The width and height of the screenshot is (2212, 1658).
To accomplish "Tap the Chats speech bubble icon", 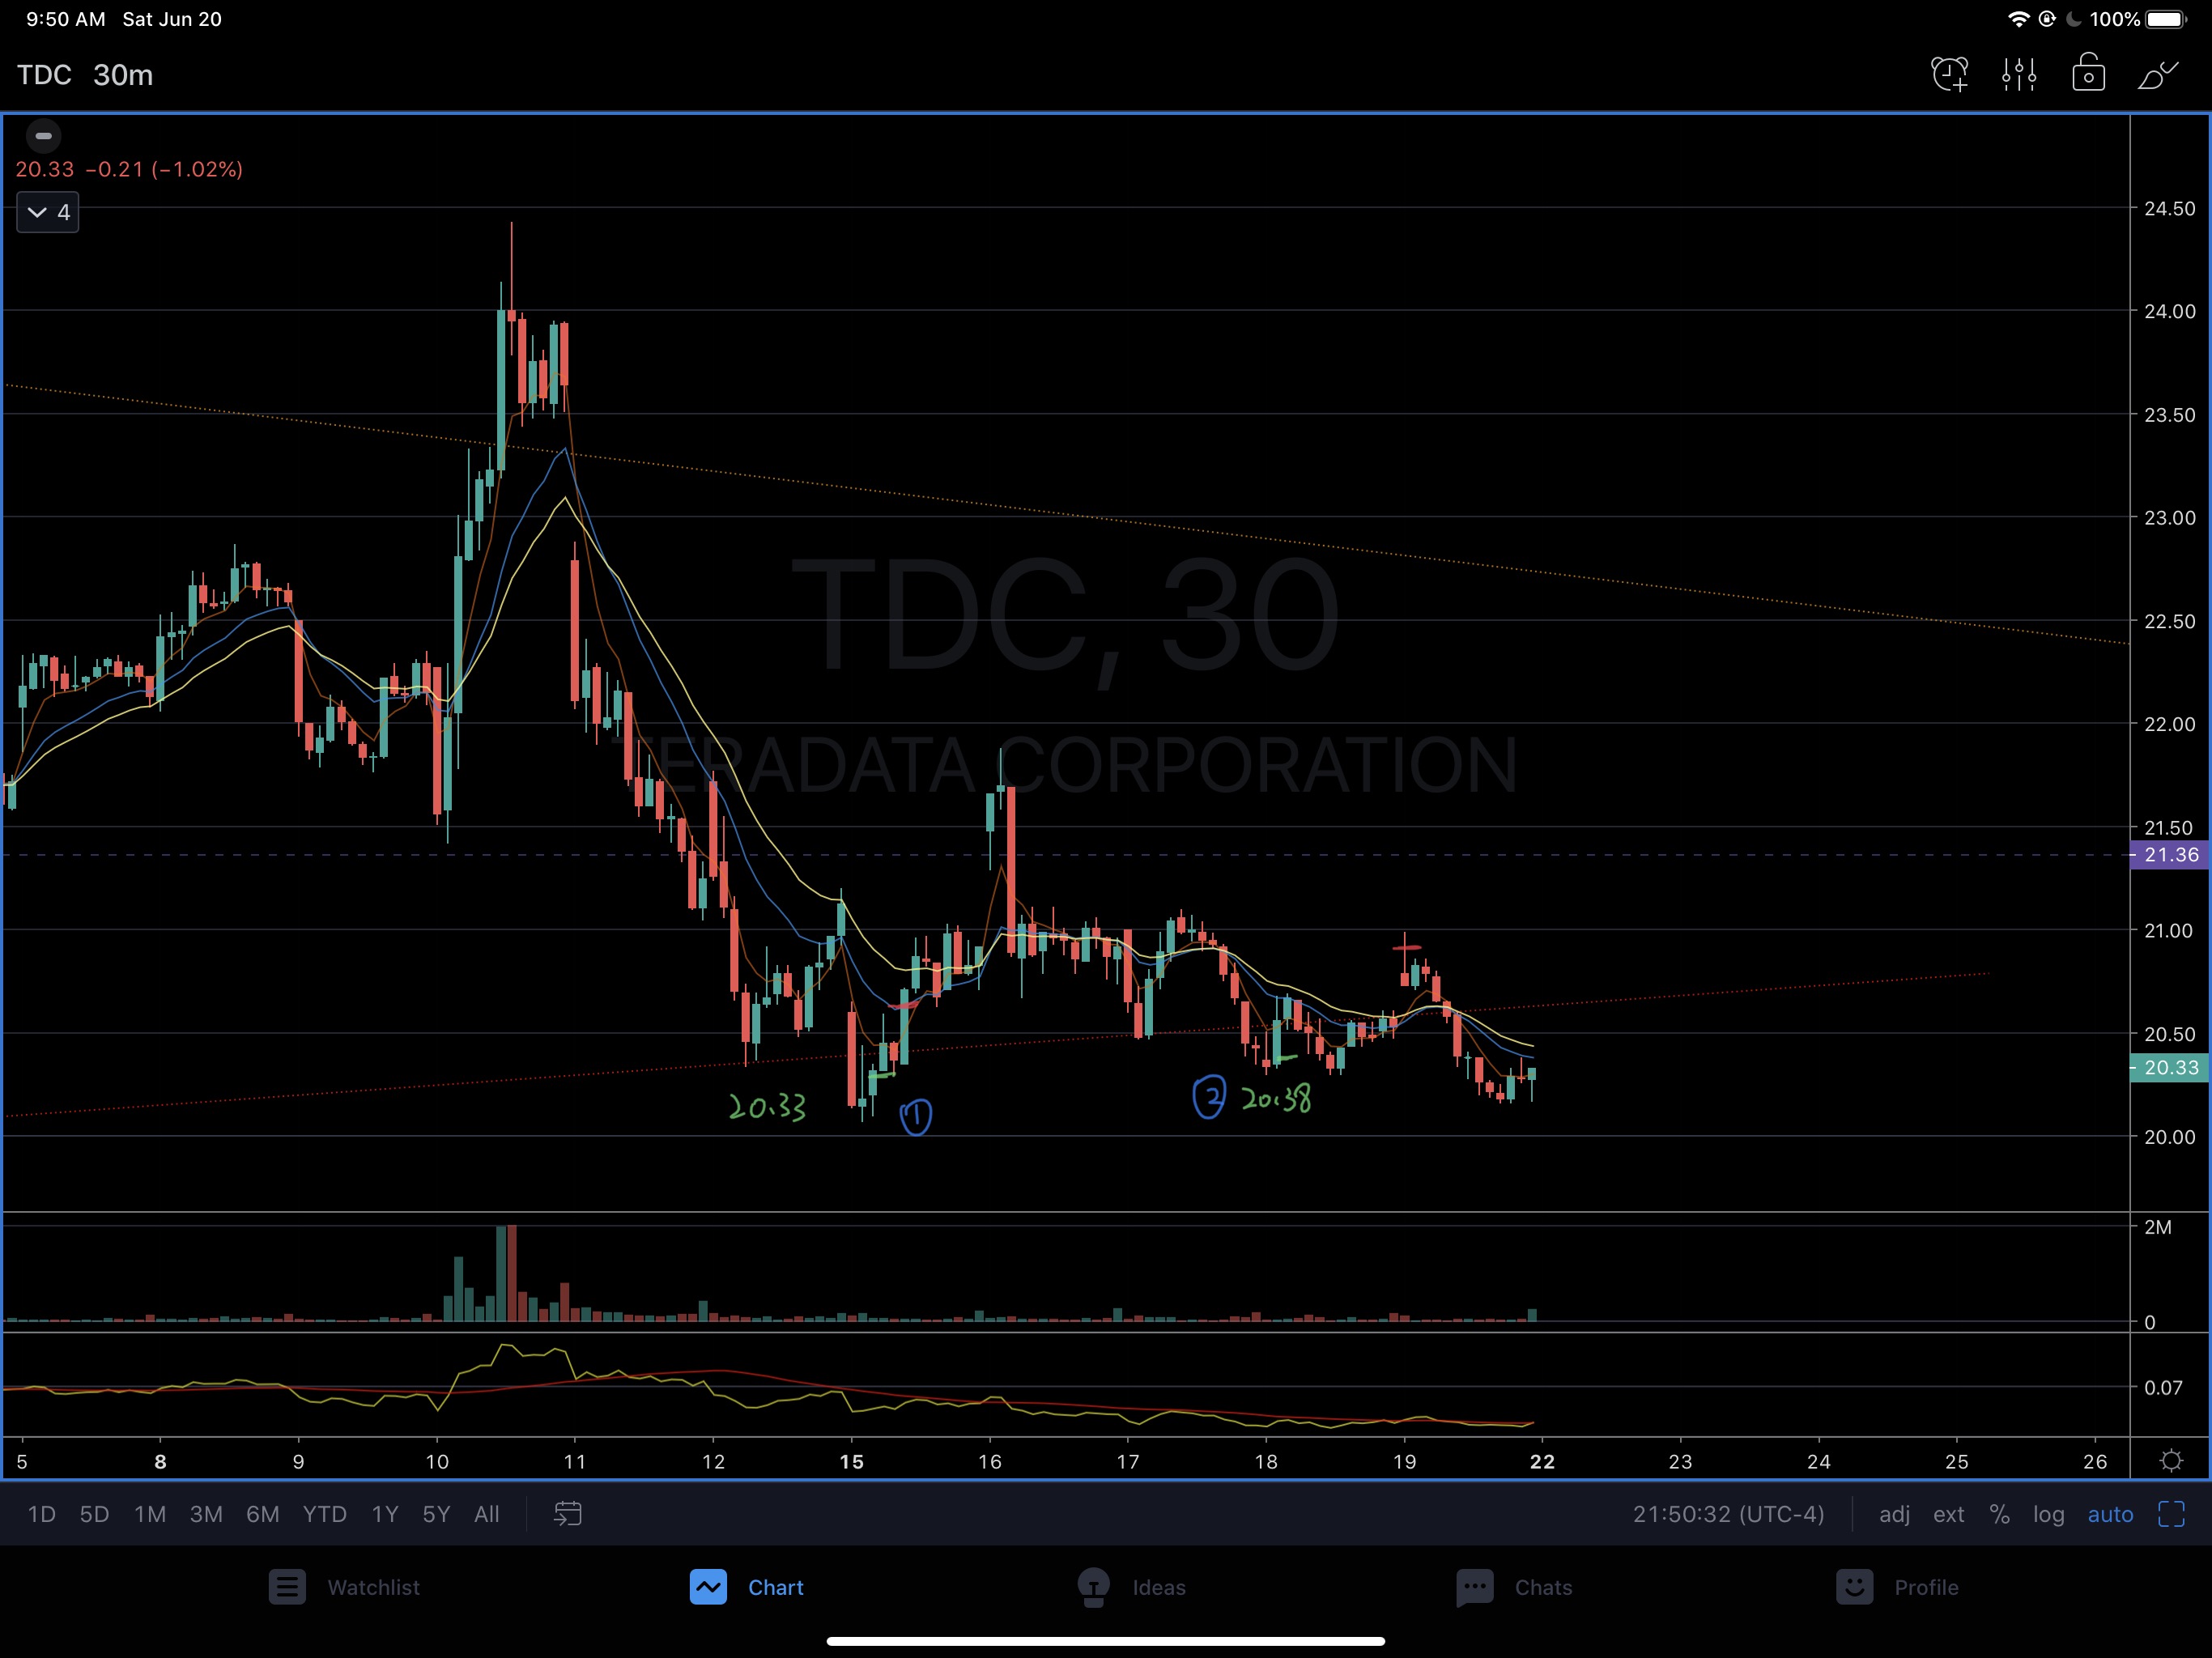I will (x=1475, y=1587).
